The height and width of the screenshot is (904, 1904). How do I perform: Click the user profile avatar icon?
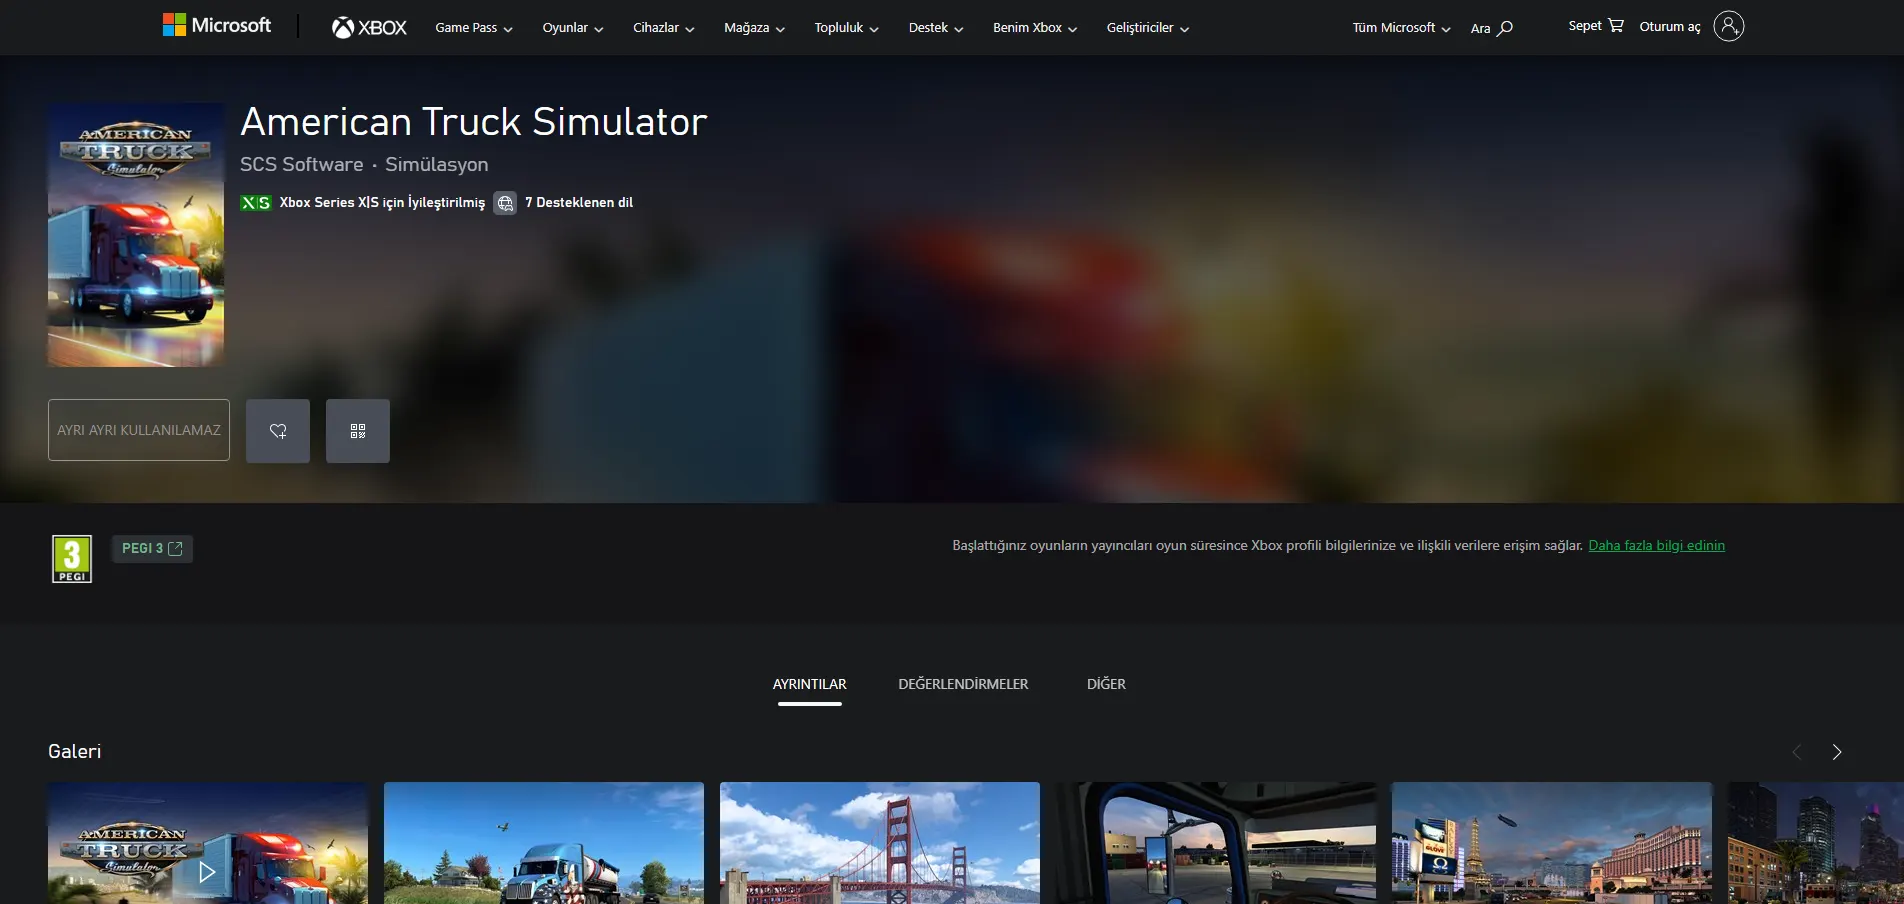tap(1728, 27)
